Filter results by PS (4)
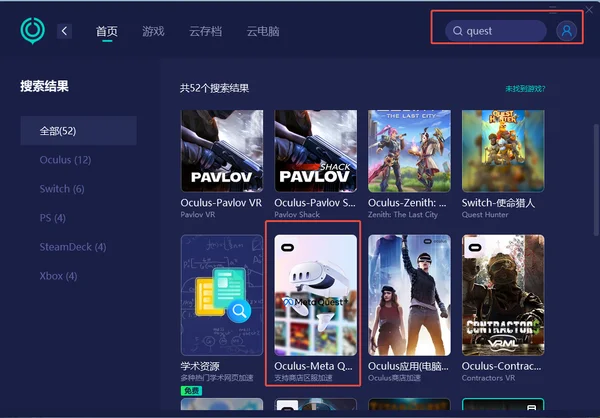Screen dimensions: 600x418 [x=52, y=218]
